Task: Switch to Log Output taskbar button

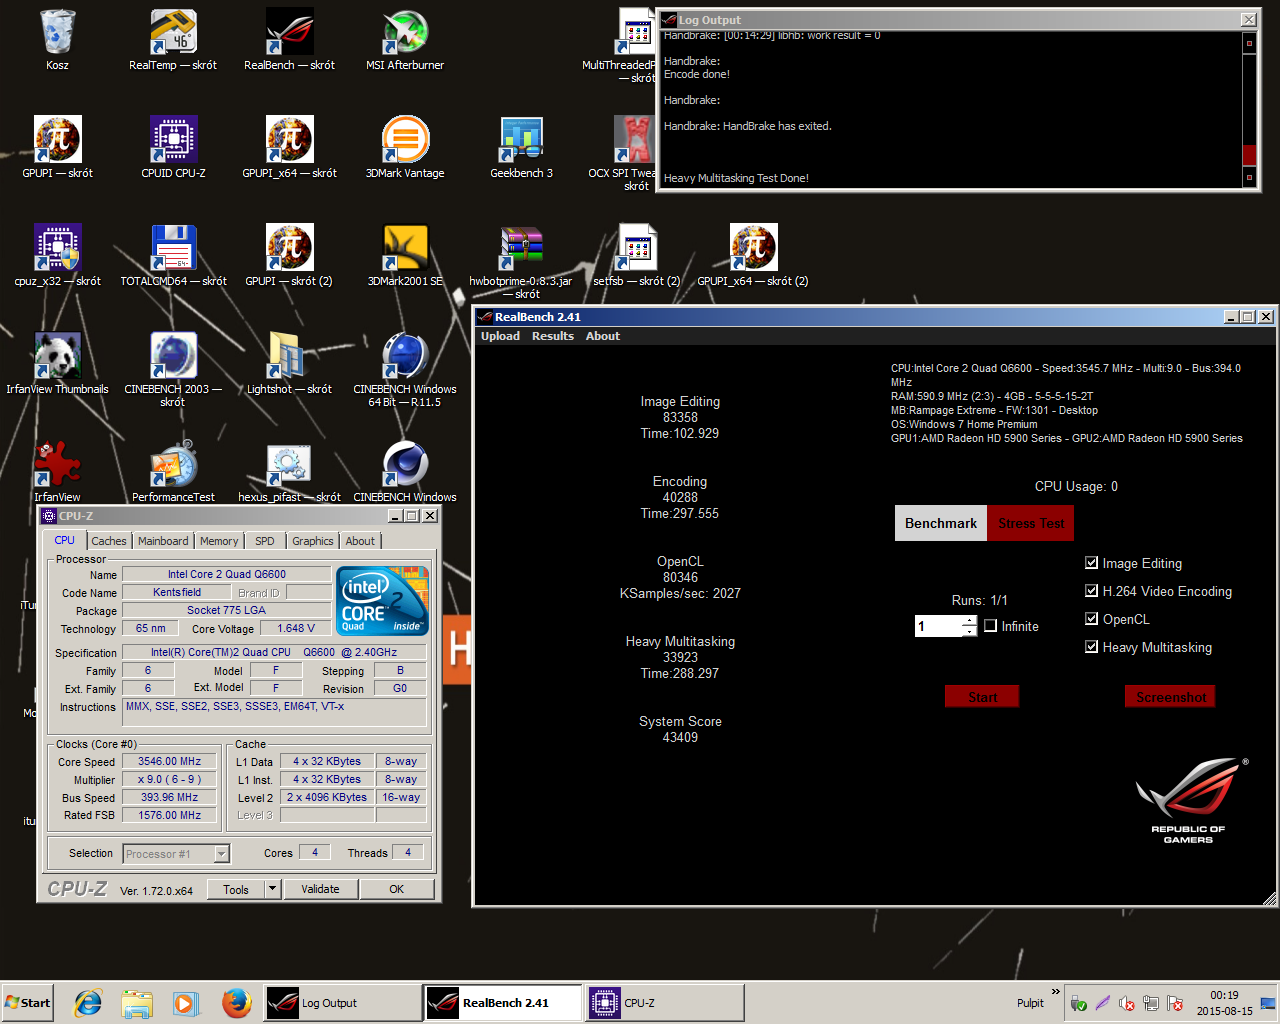Action: point(343,1003)
